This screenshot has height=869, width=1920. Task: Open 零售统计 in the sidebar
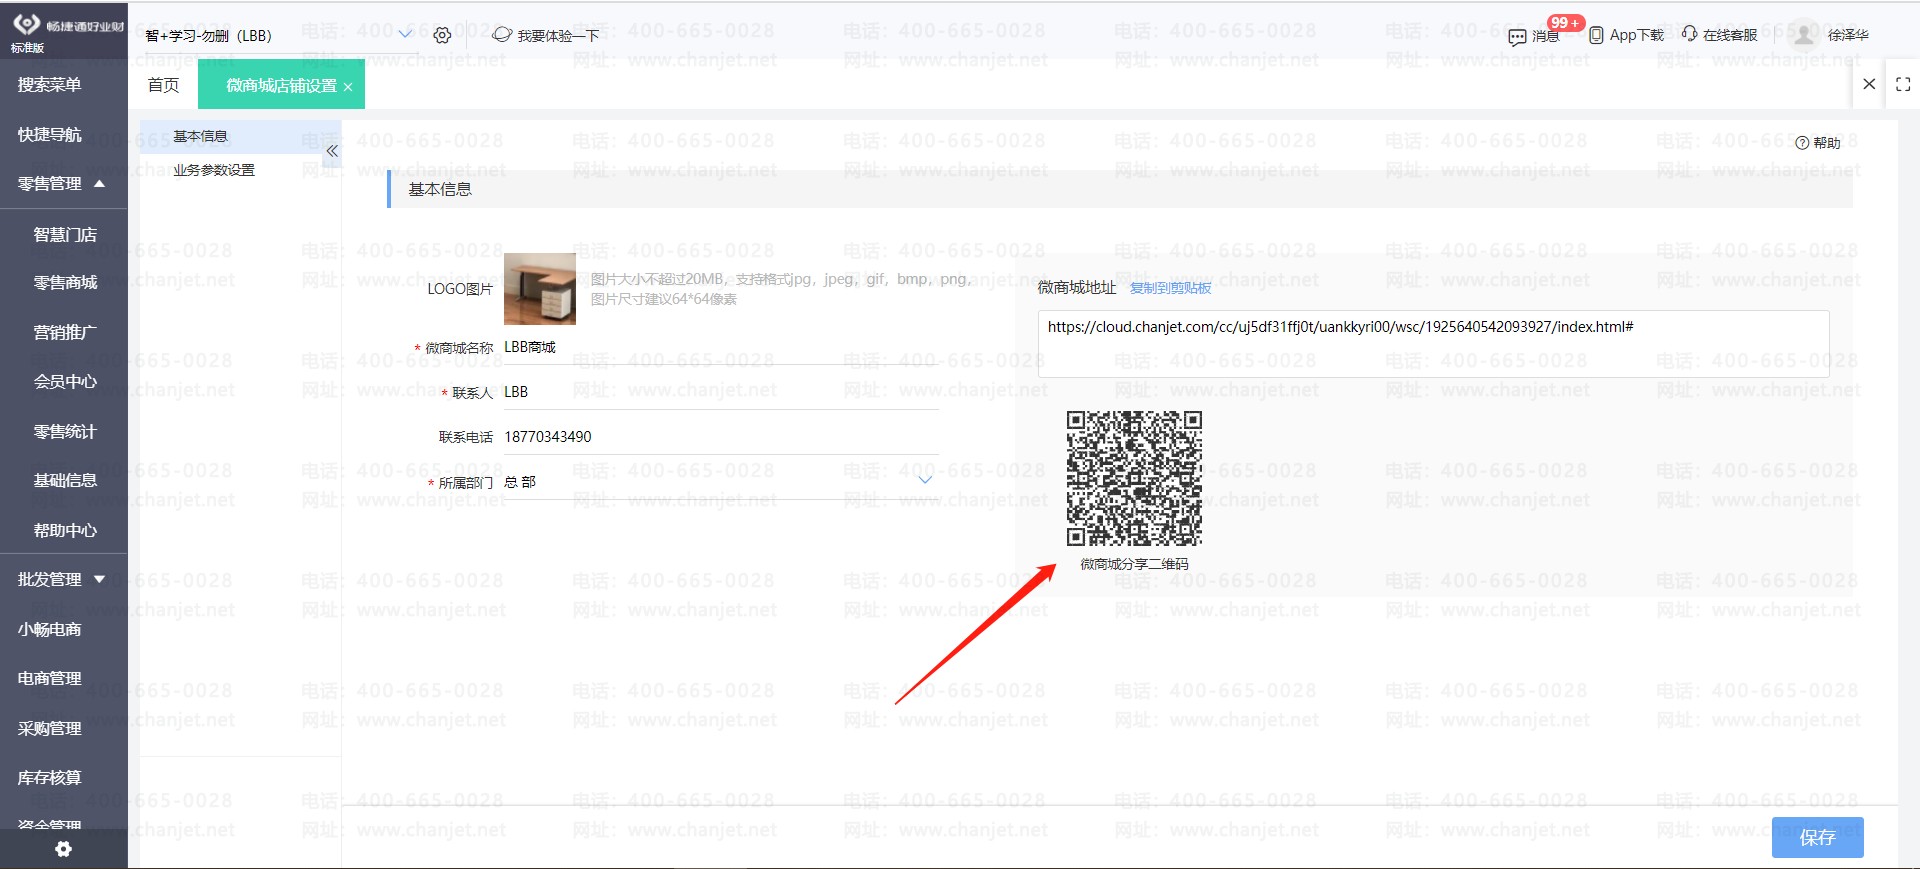pyautogui.click(x=65, y=431)
